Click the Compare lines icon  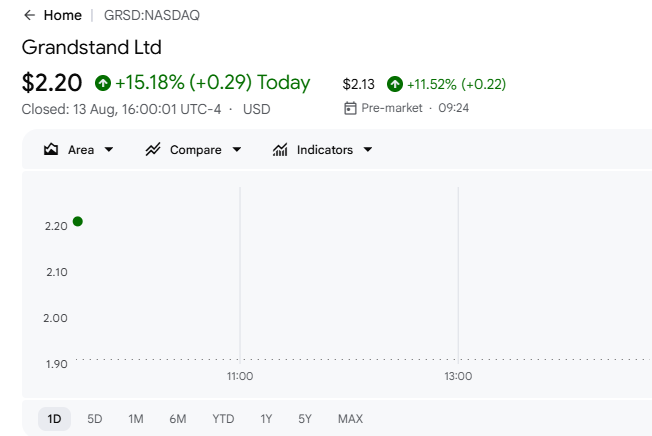click(153, 149)
